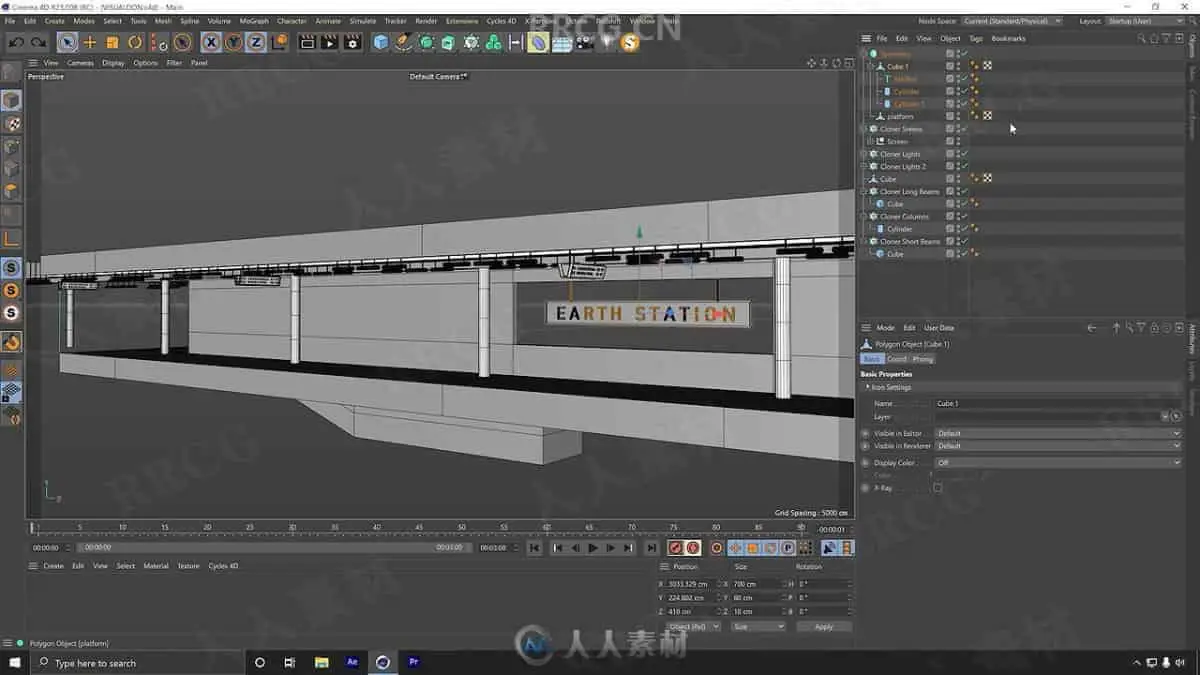This screenshot has width=1200, height=675.
Task: Click the Record Active Objects icon
Action: click(x=675, y=548)
